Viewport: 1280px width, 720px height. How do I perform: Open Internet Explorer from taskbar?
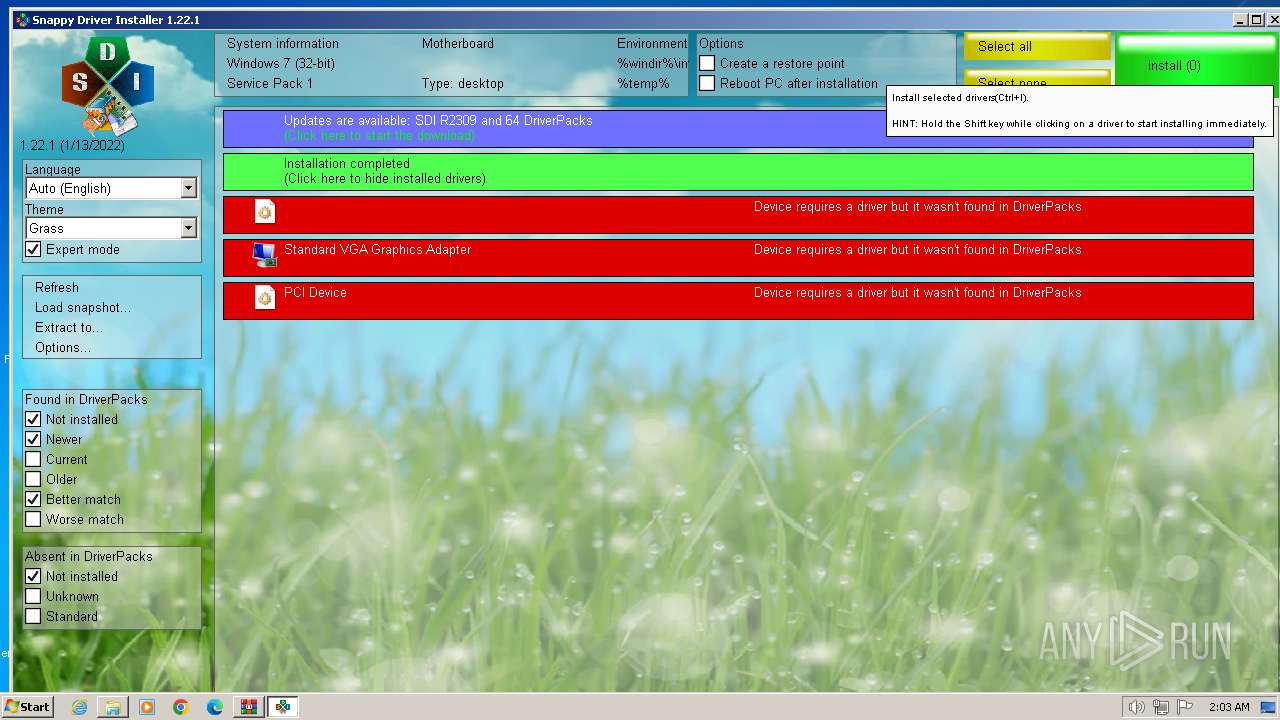79,707
